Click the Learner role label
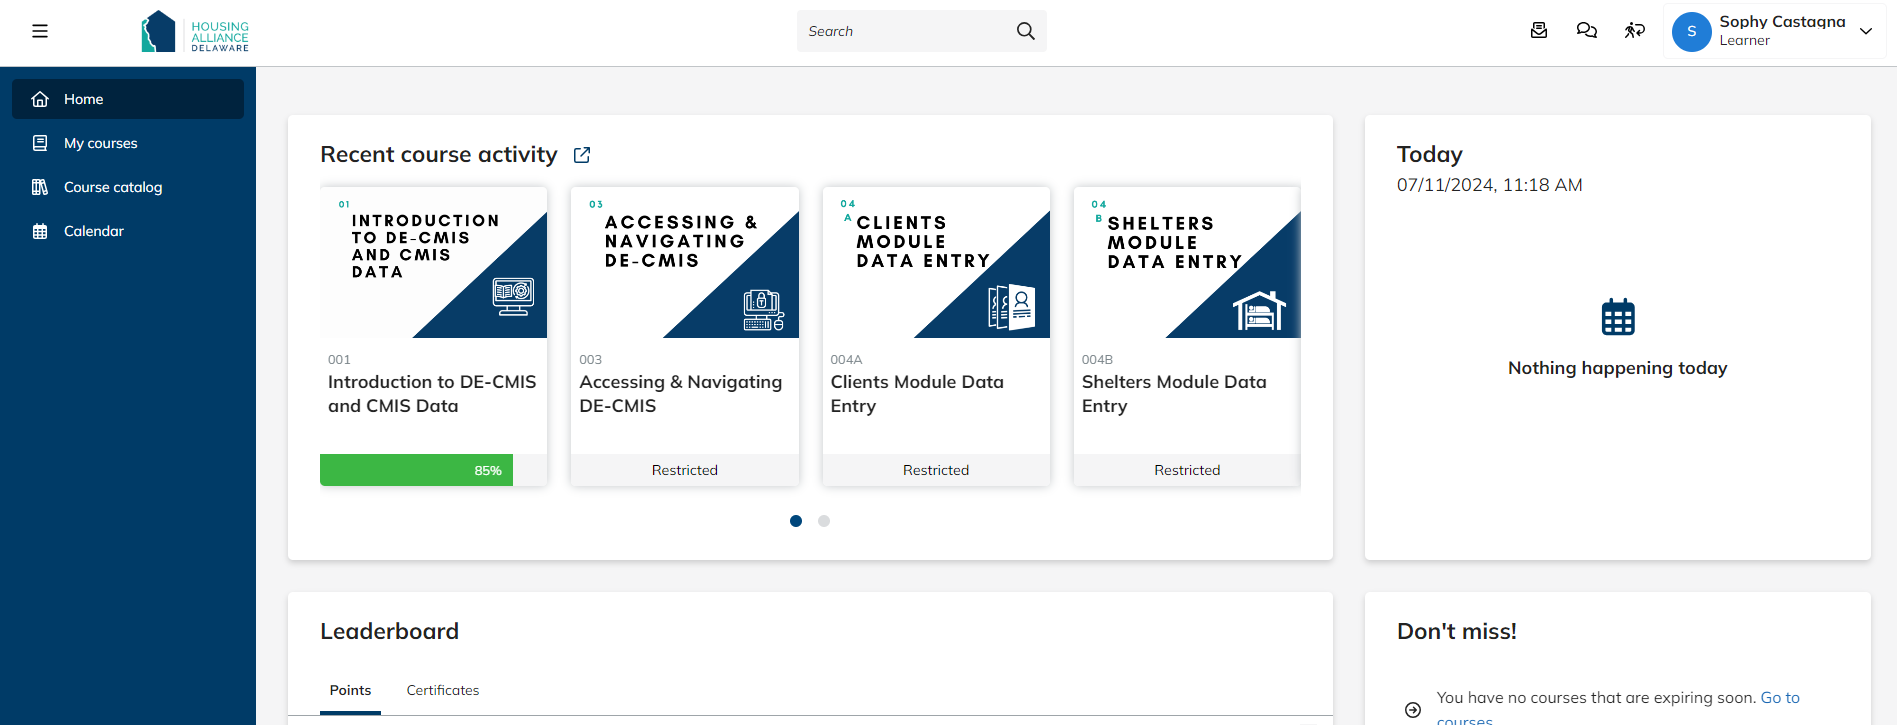 [x=1745, y=41]
